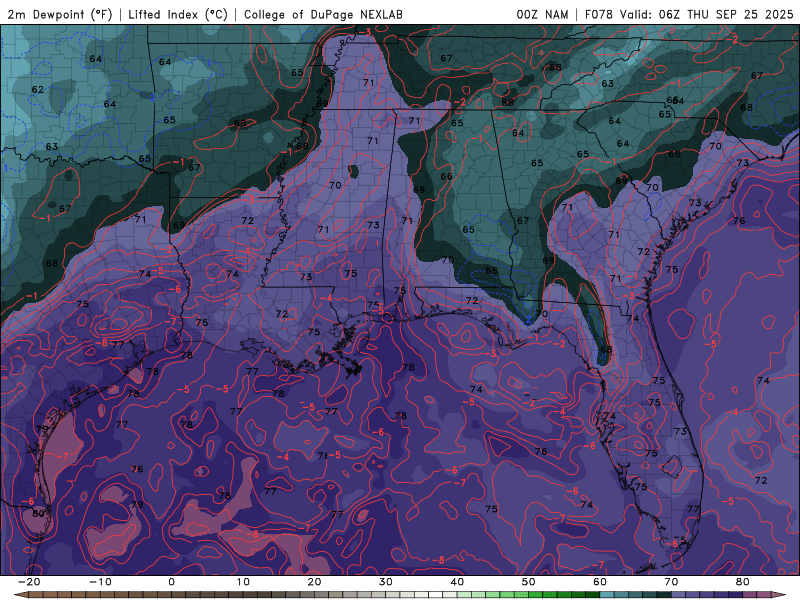The width and height of the screenshot is (800, 600).
Task: Click the purple color bar segment below 70
Action: pos(679,595)
